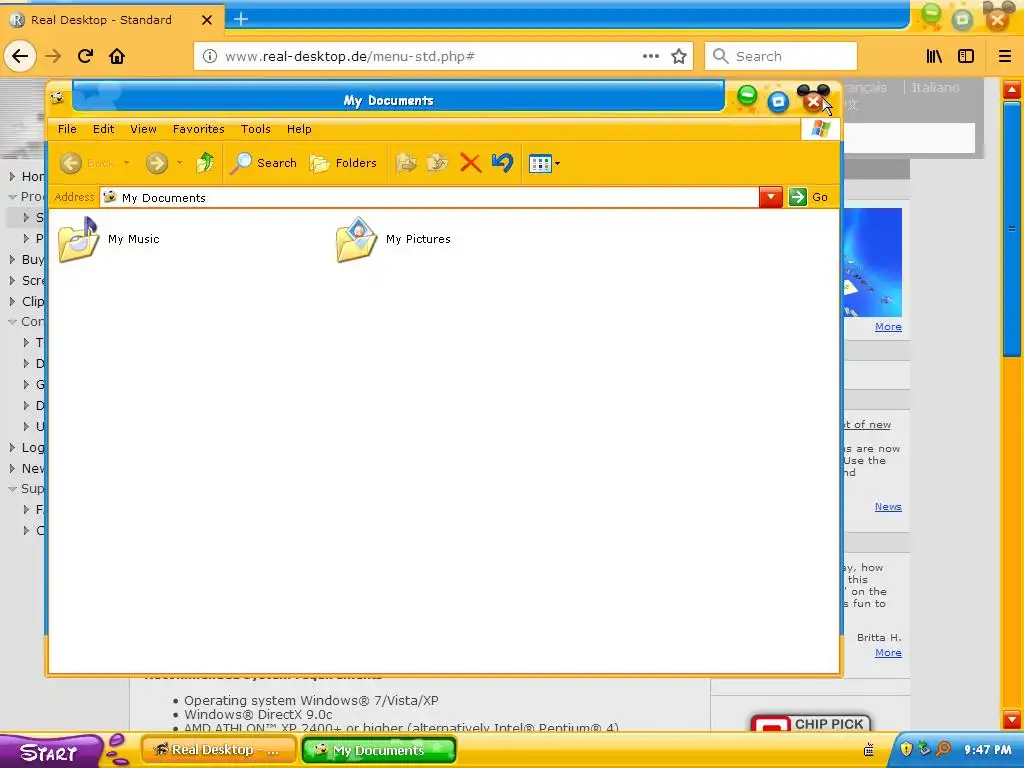Open a new browser tab
This screenshot has width=1024, height=768.
click(x=241, y=19)
